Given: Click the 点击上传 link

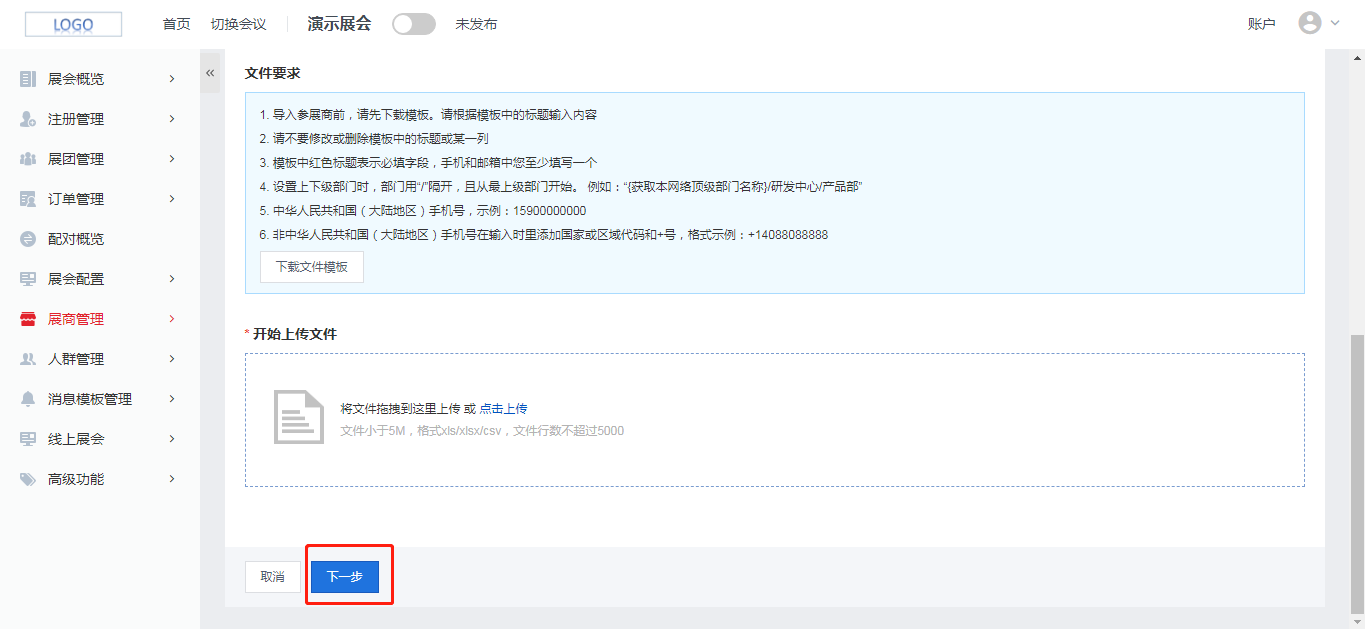Looking at the screenshot, I should pyautogui.click(x=503, y=408).
